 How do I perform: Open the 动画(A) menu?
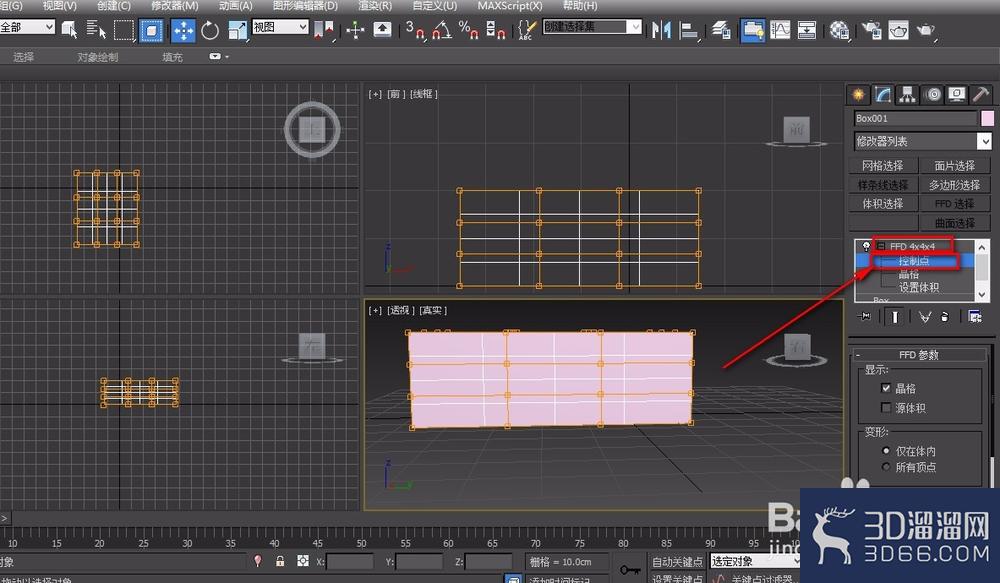point(235,6)
